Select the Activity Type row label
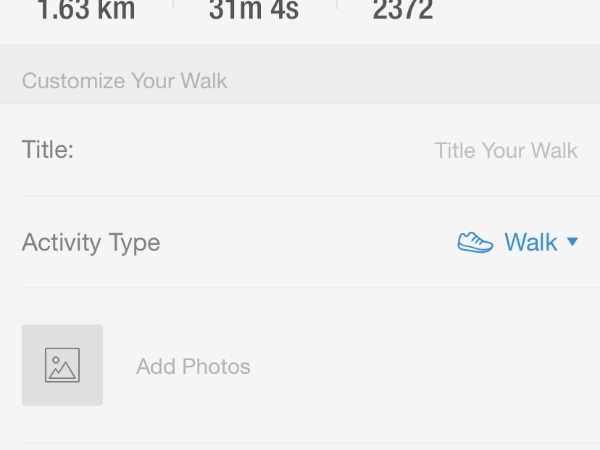600x450 pixels. point(91,243)
